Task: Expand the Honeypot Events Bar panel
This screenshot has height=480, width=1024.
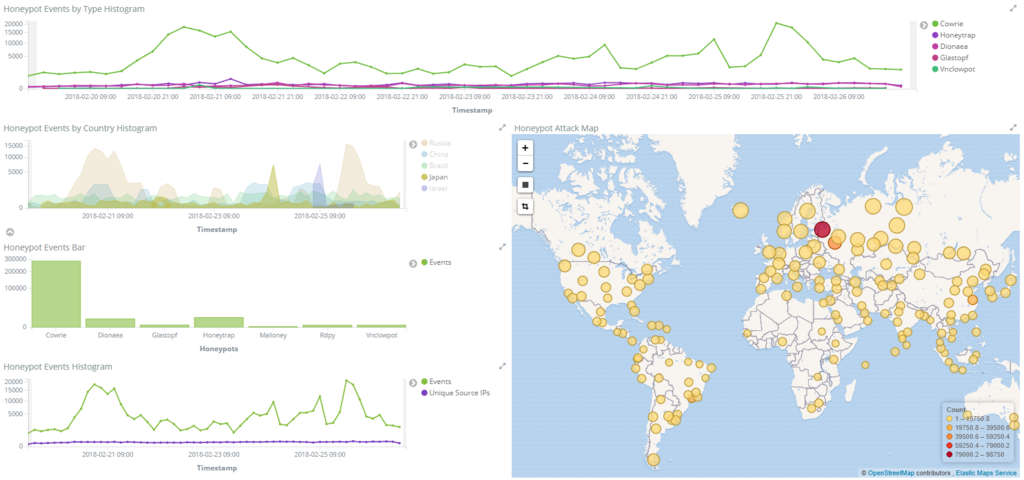Action: tap(502, 246)
